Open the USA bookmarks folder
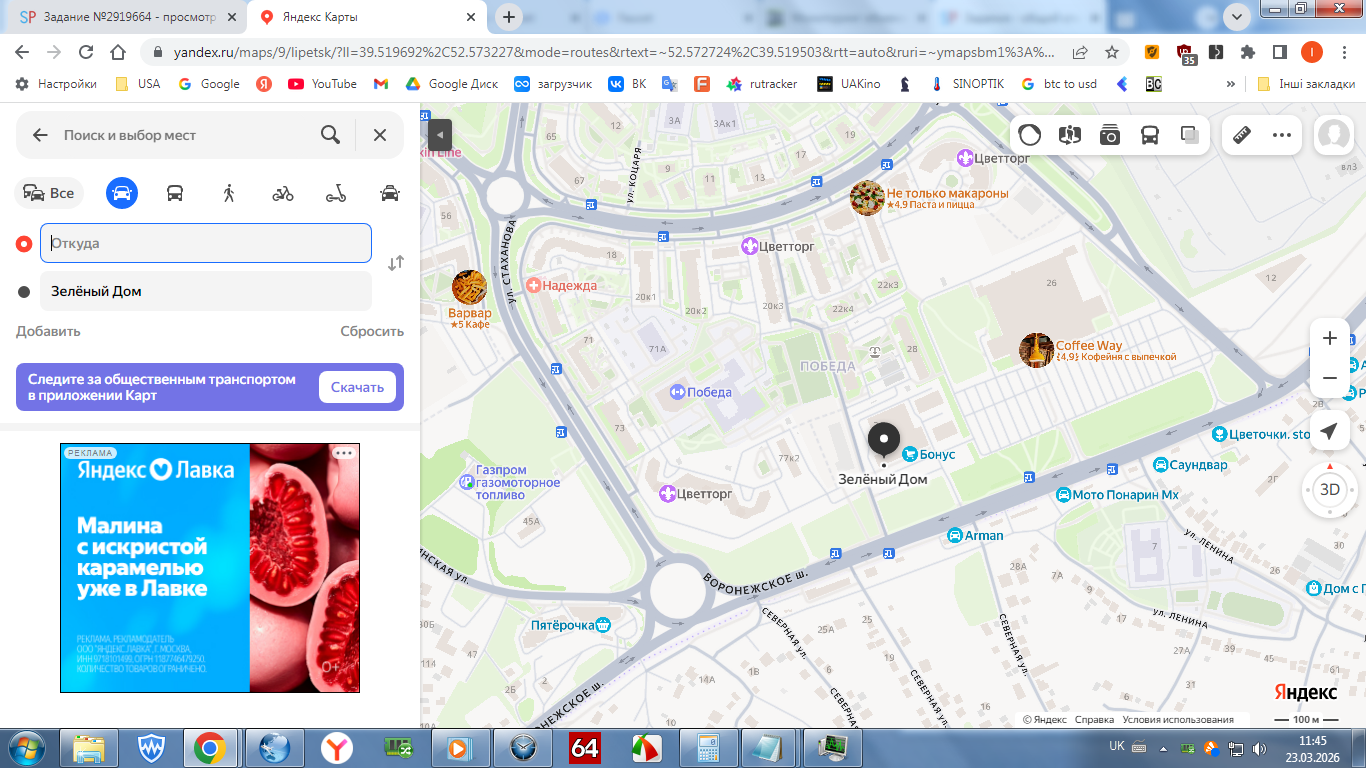The width and height of the screenshot is (1366, 768). (138, 84)
